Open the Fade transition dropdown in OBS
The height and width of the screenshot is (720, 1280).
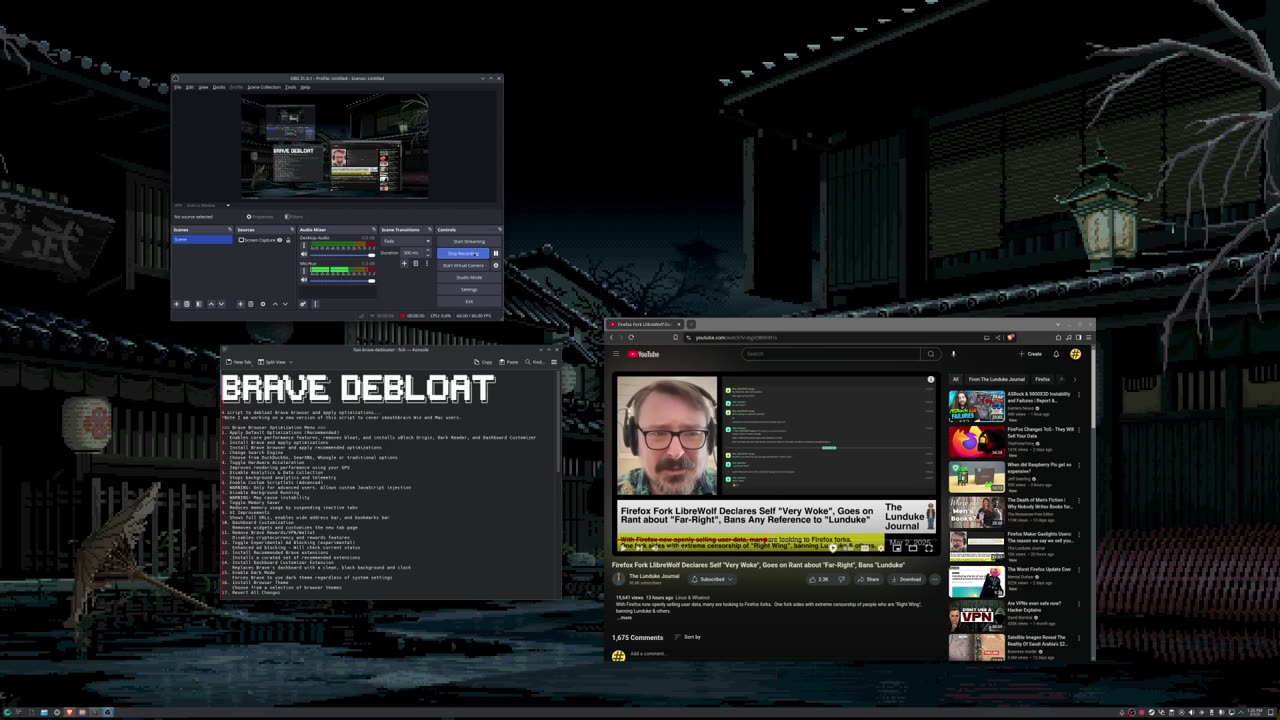tap(406, 241)
